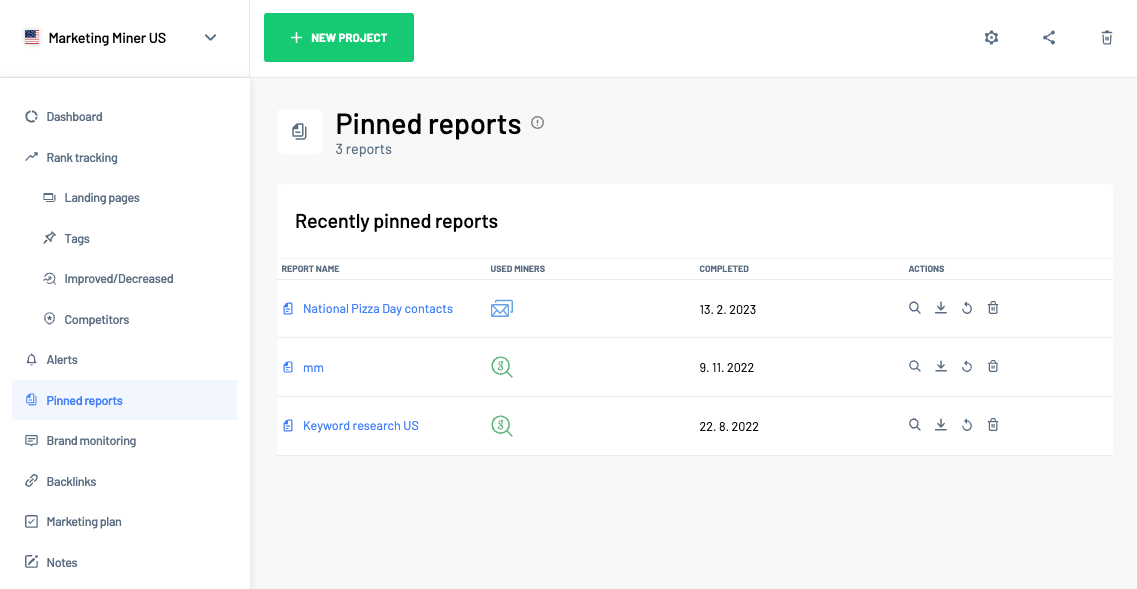The image size is (1137, 589).
Task: Expand the Marketing Miner US project selector
Action: (x=210, y=37)
